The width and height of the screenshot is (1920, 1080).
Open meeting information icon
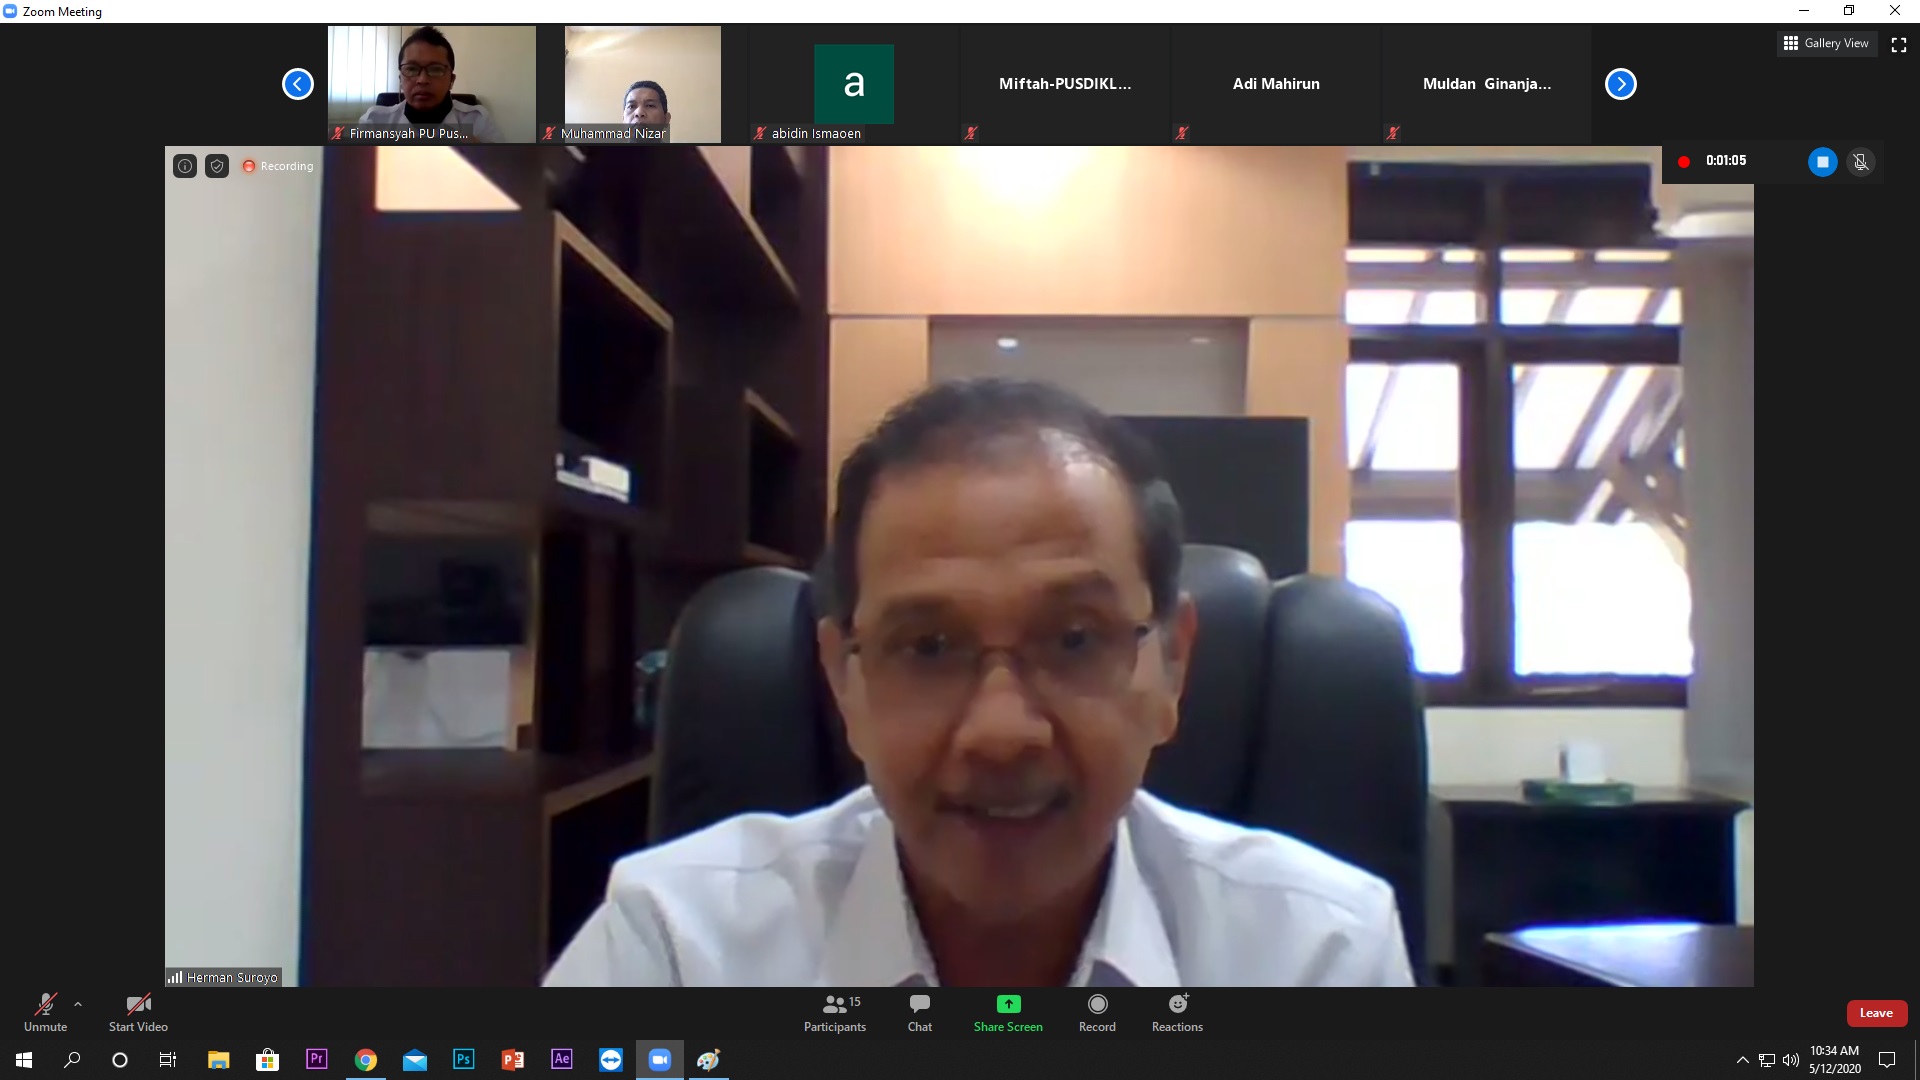coord(185,166)
